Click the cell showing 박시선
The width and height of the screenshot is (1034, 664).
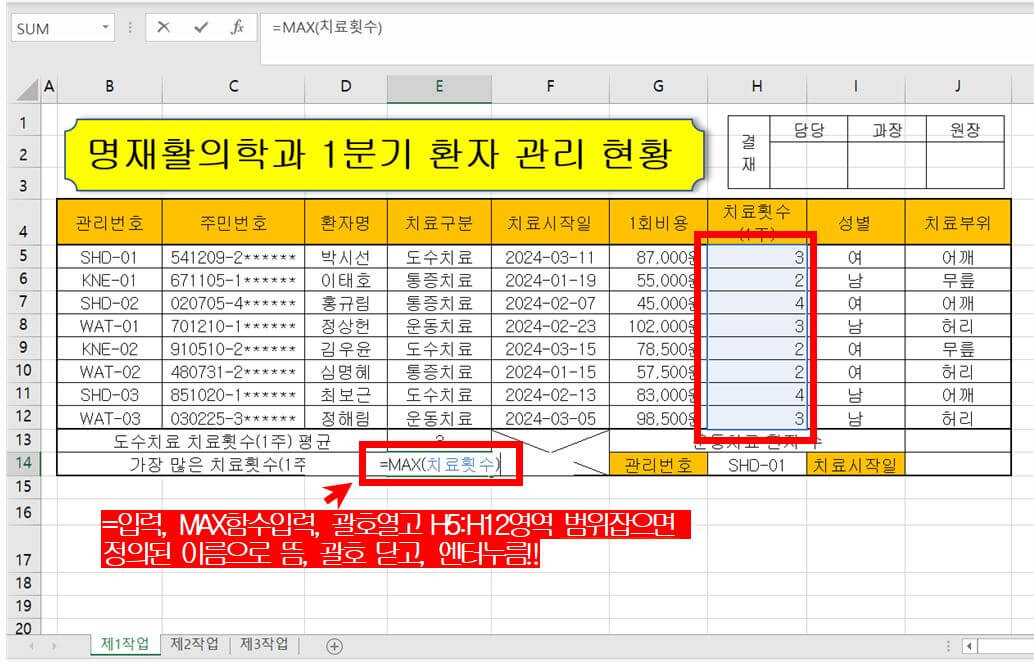click(343, 257)
